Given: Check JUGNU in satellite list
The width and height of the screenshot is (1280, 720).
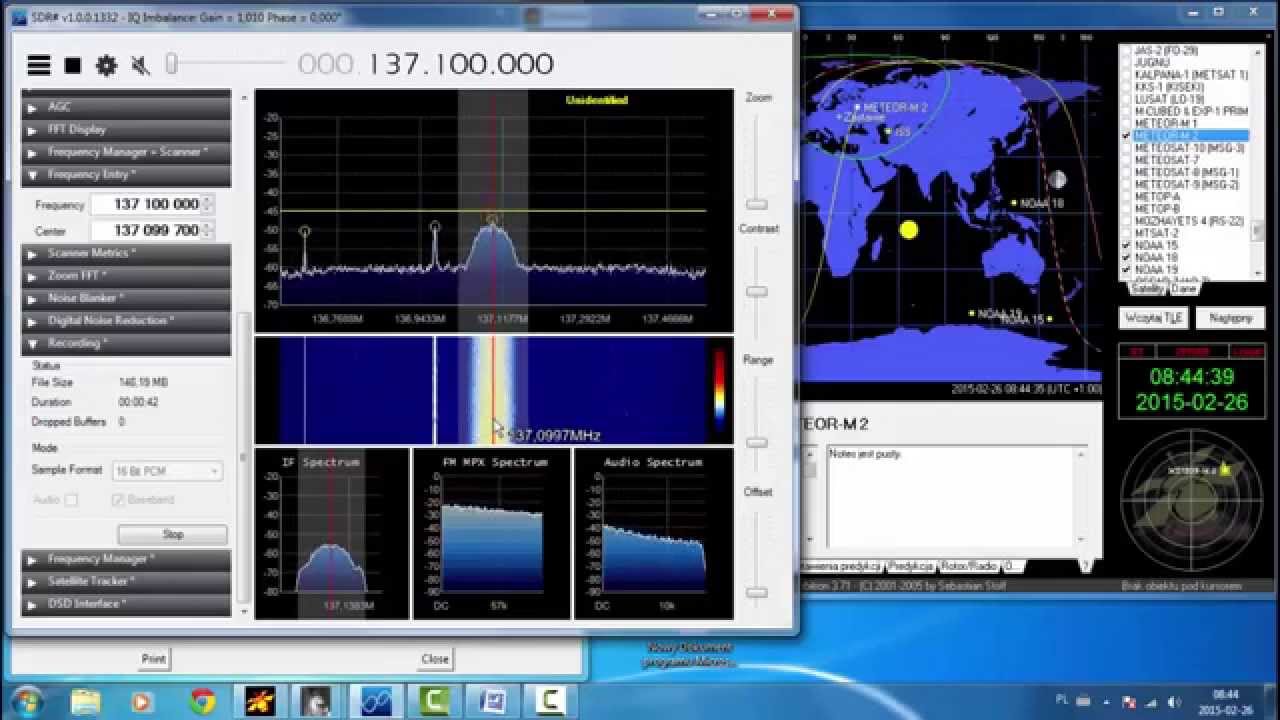Looking at the screenshot, I should [1127, 62].
